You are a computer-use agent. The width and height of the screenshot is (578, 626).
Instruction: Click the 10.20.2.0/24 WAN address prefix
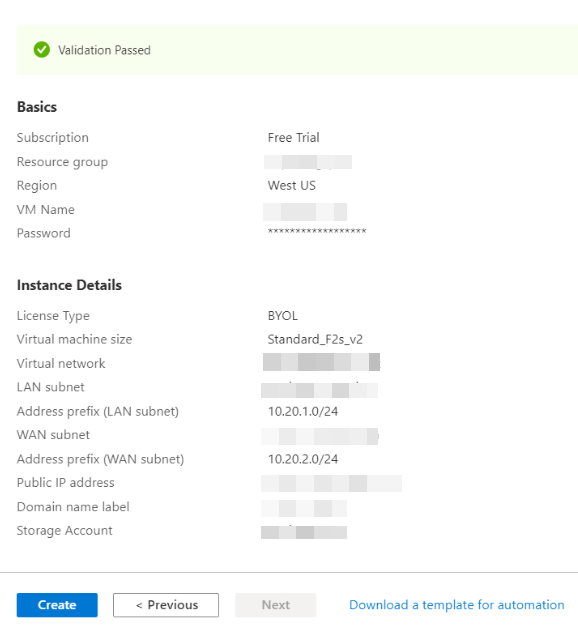pos(303,459)
